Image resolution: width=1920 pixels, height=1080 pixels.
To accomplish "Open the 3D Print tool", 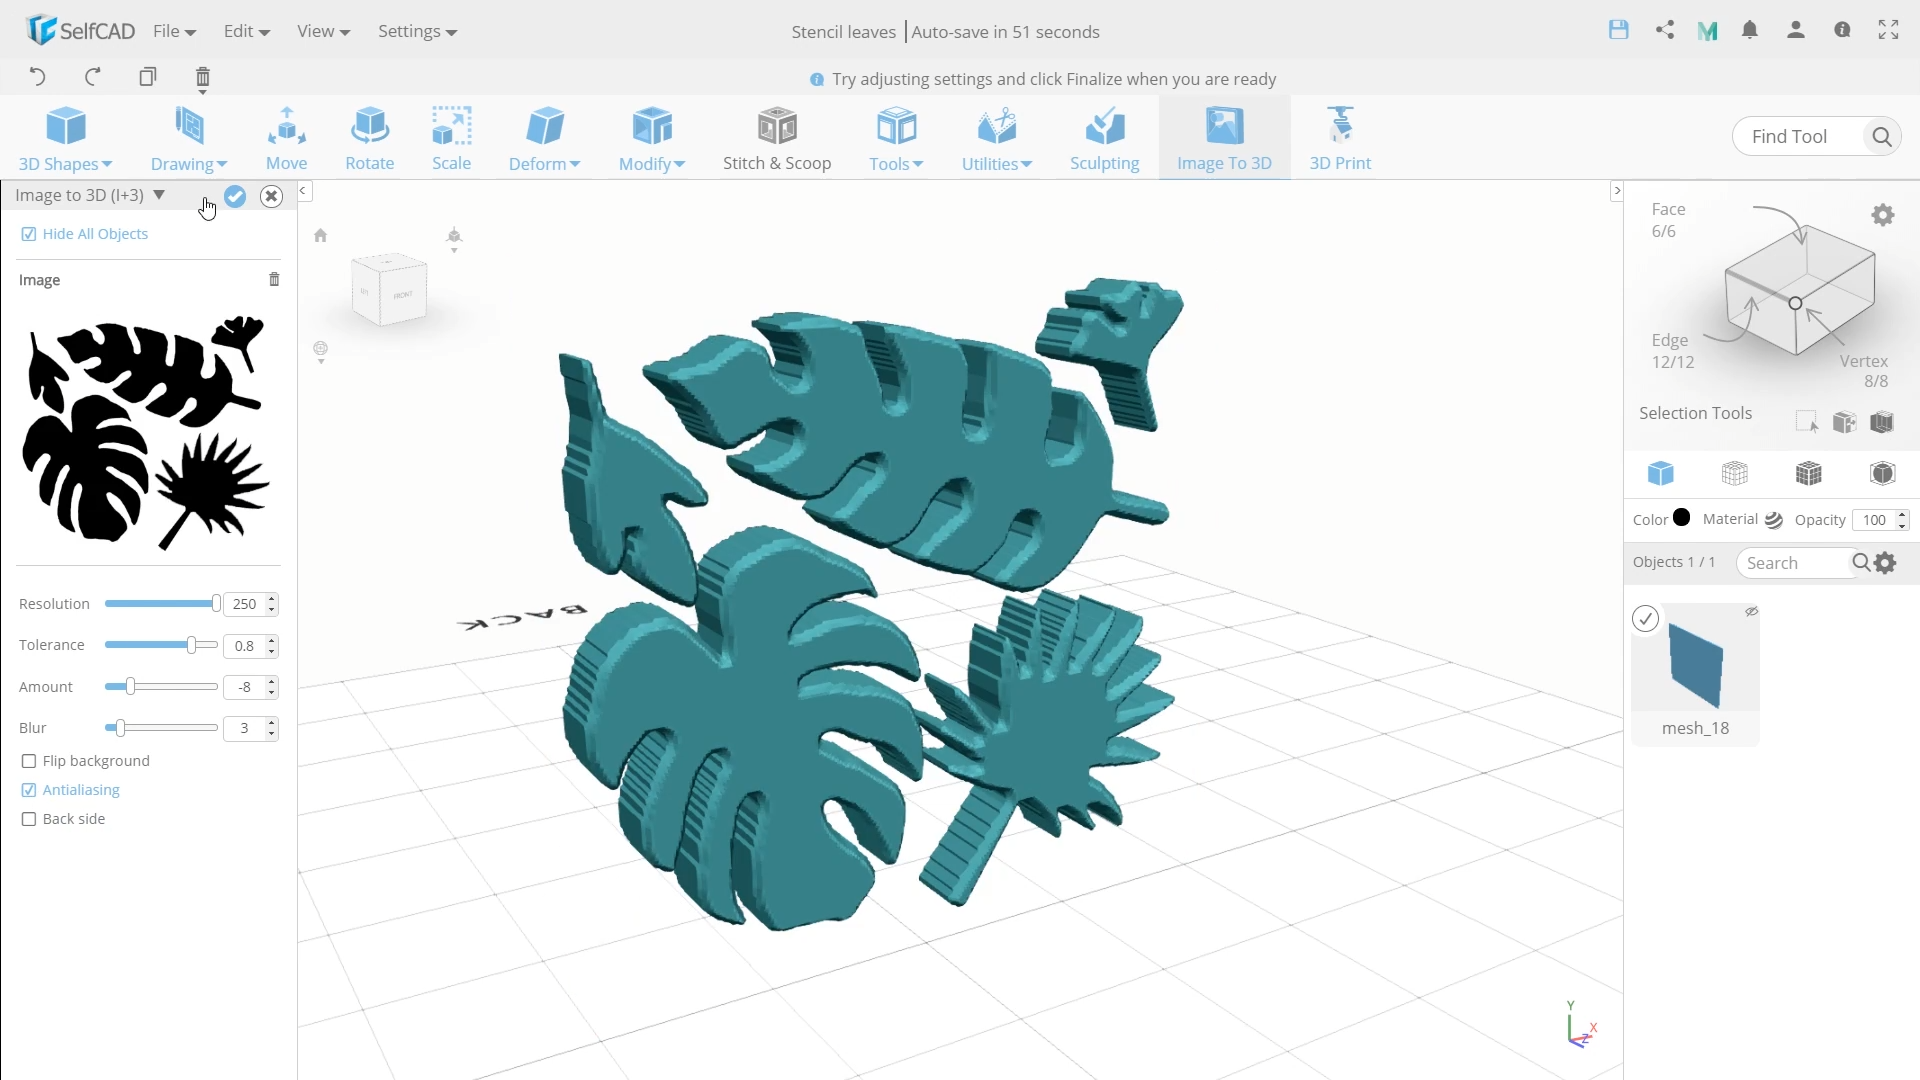I will 1340,138.
